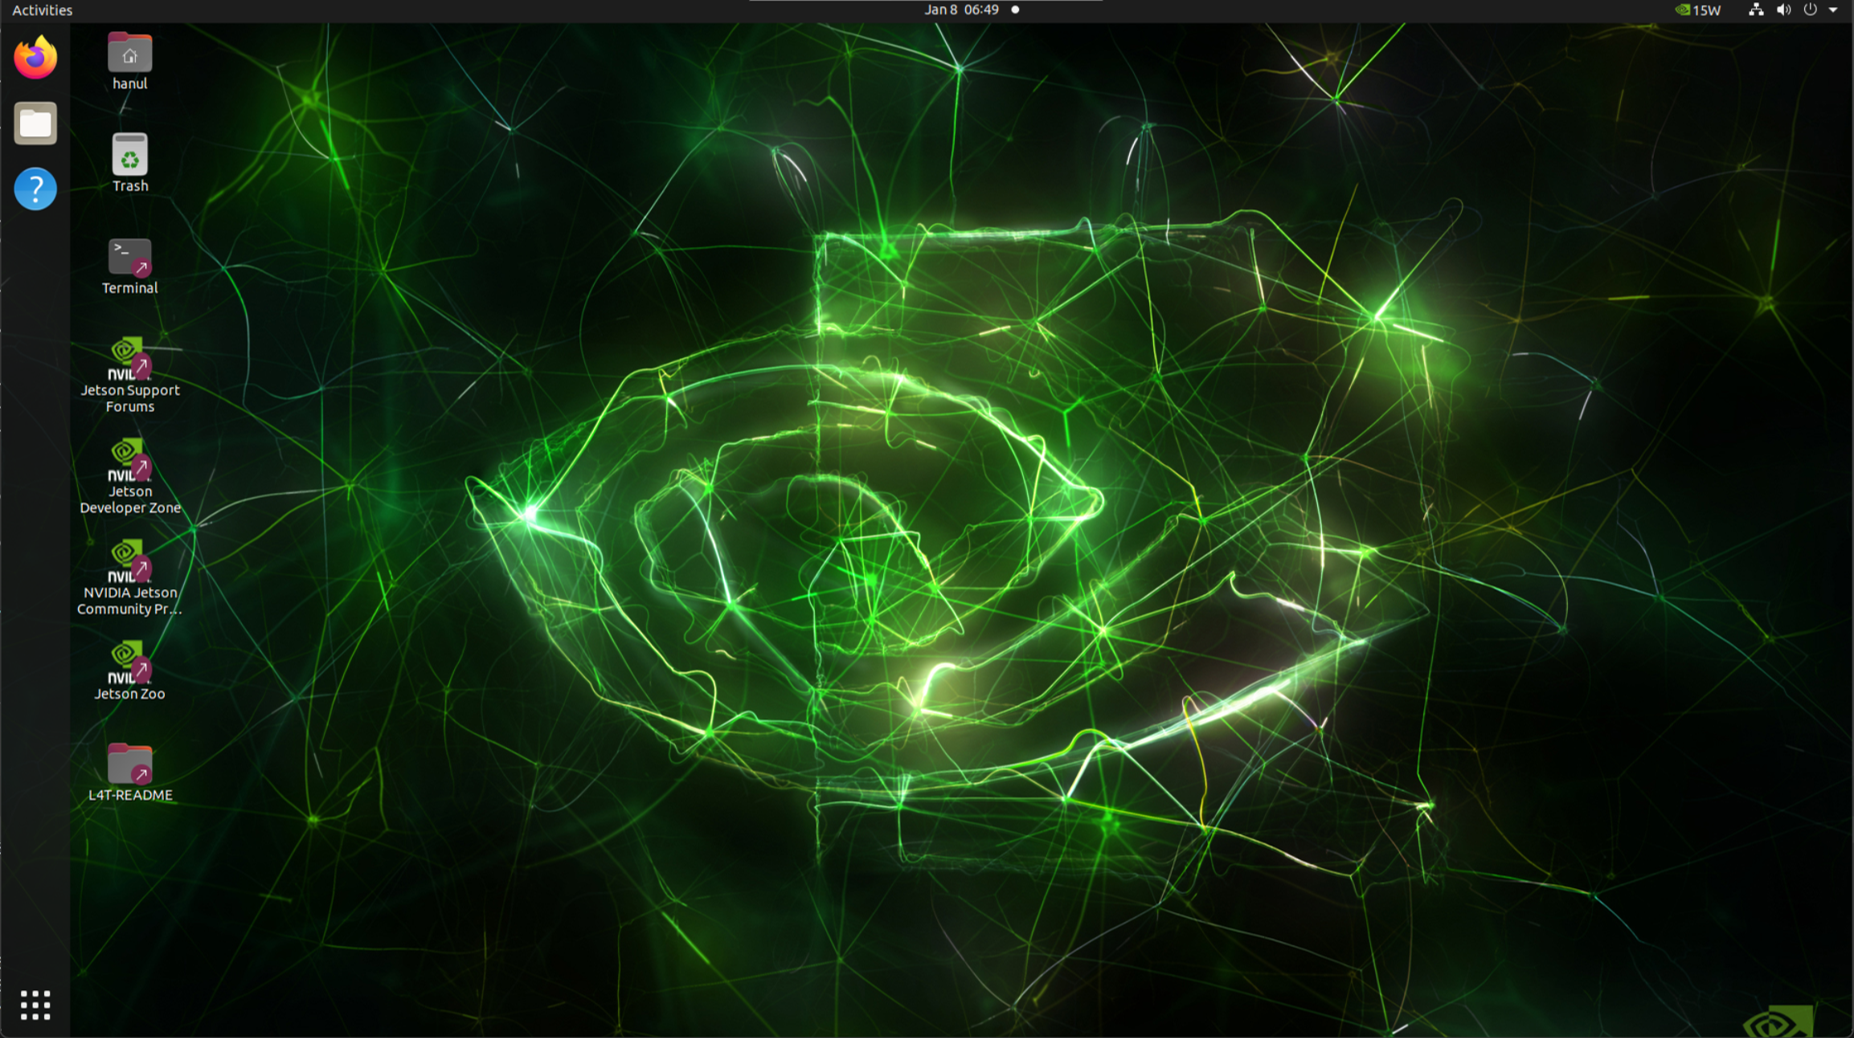Select the Jetson Zoo shortcut icon
Image resolution: width=1854 pixels, height=1038 pixels.
click(x=130, y=663)
